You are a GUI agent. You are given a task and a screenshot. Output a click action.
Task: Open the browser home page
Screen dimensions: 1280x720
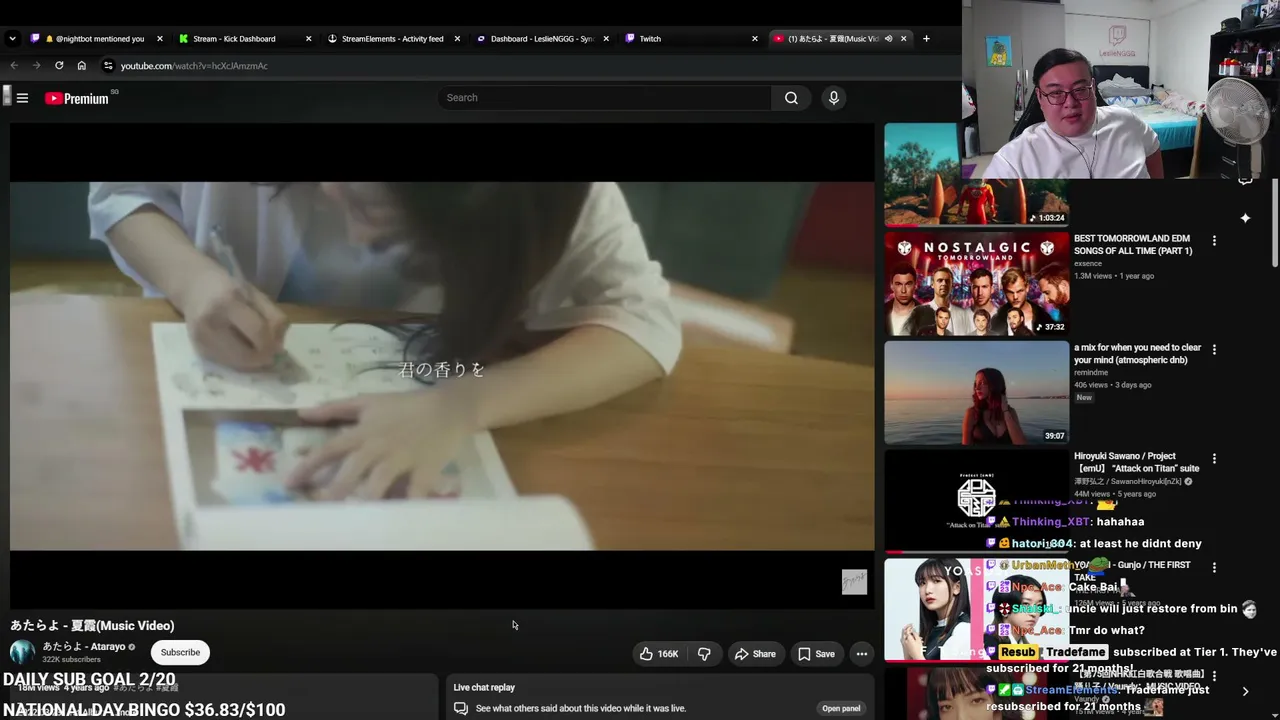(x=82, y=66)
